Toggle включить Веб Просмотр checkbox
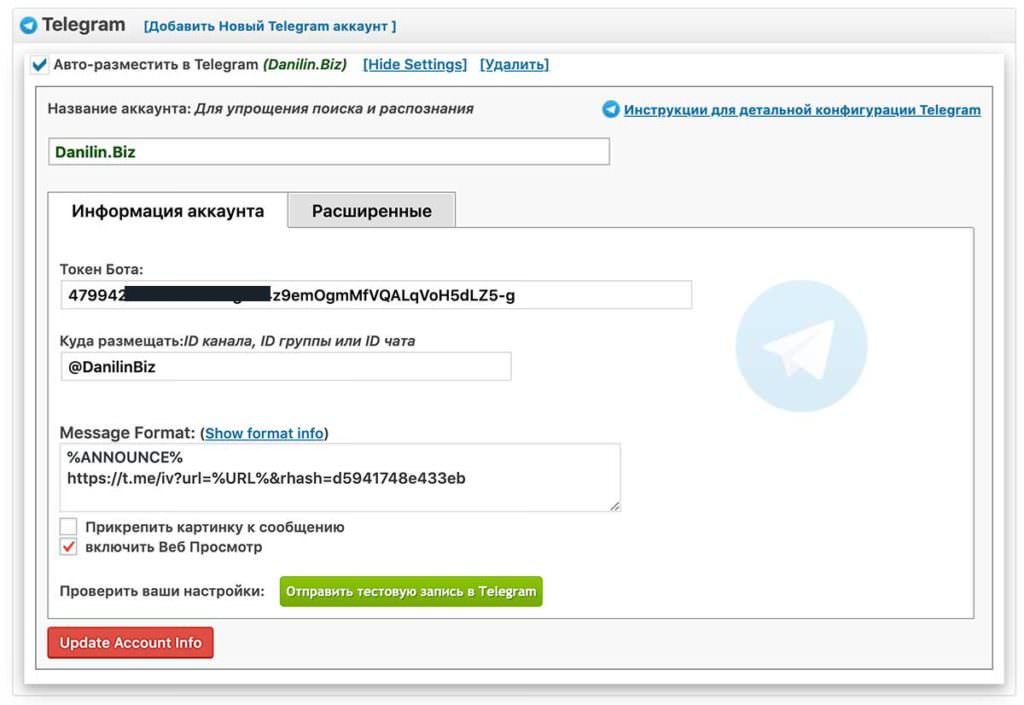The height and width of the screenshot is (705, 1024). 69,547
